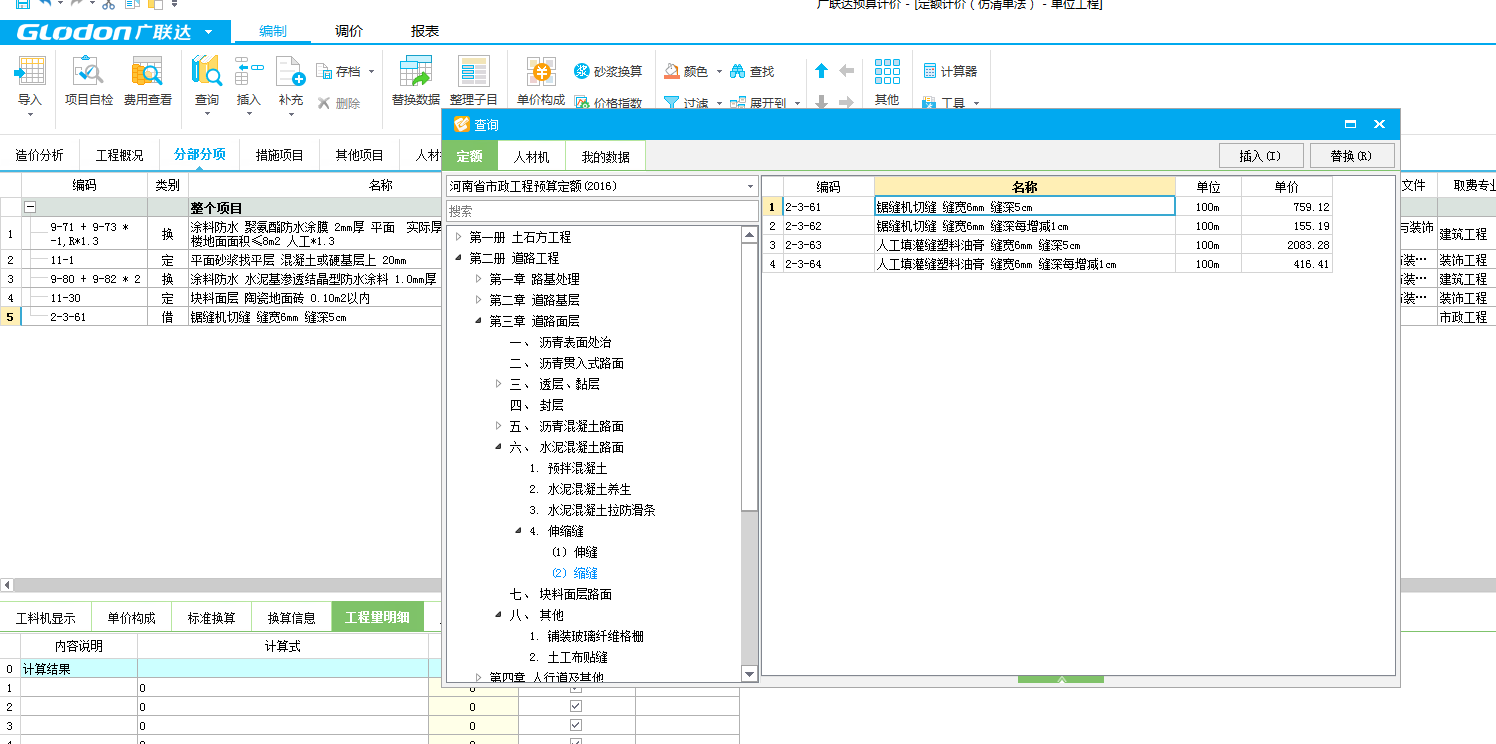Click the 过滤 filter funnel icon
Screen dimensions: 1496x744
pos(672,103)
